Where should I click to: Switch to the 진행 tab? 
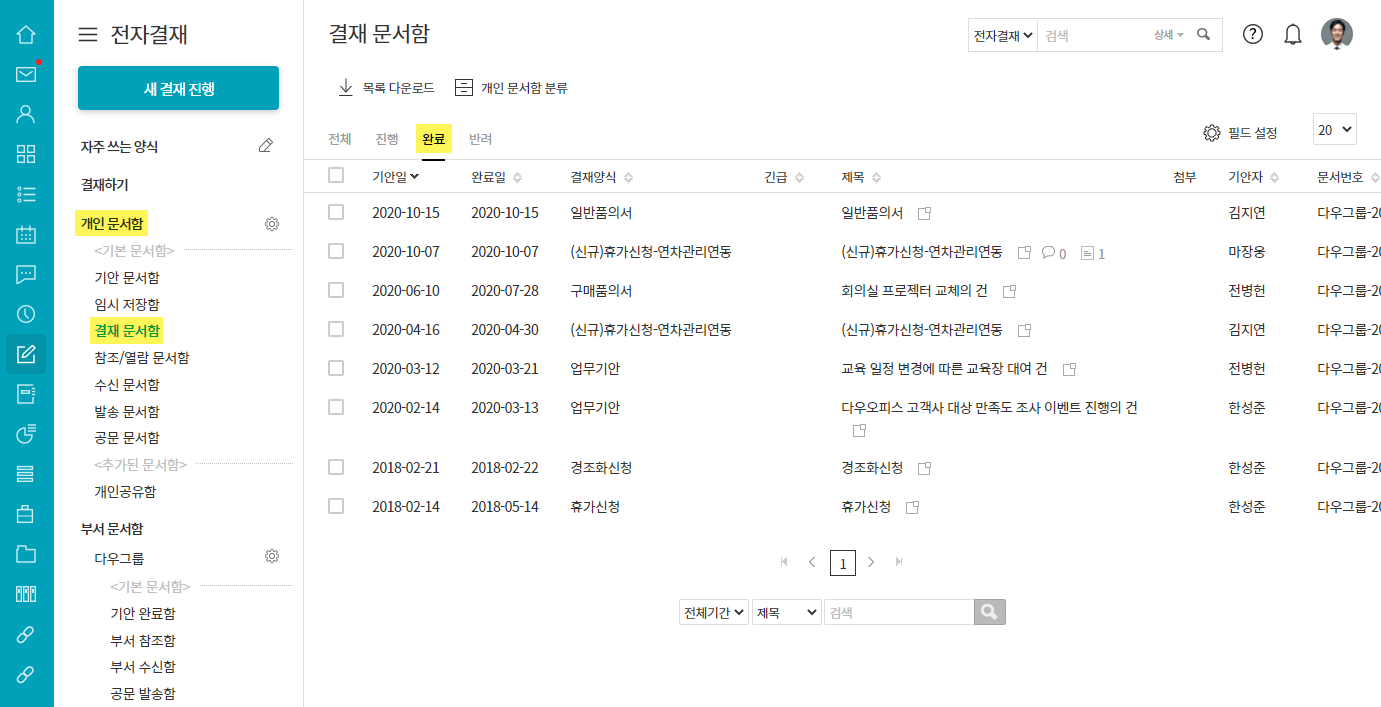point(387,139)
